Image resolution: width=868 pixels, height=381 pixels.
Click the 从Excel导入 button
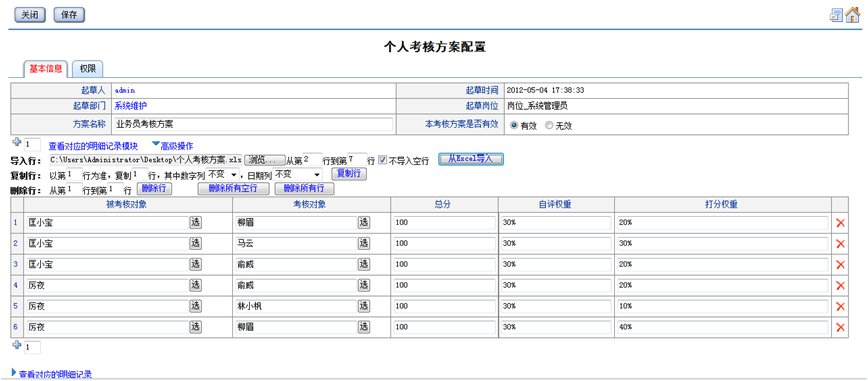point(471,159)
